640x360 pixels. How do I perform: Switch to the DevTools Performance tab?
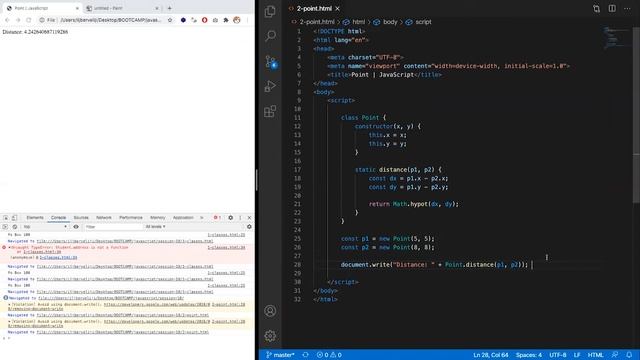pos(131,218)
